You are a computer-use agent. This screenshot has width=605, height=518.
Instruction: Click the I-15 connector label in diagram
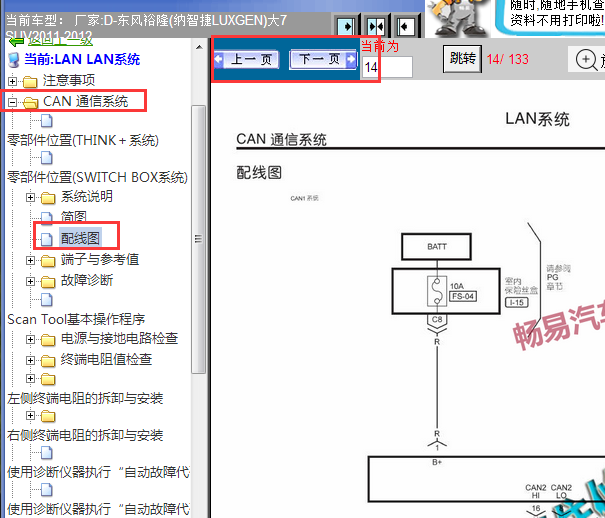click(517, 302)
